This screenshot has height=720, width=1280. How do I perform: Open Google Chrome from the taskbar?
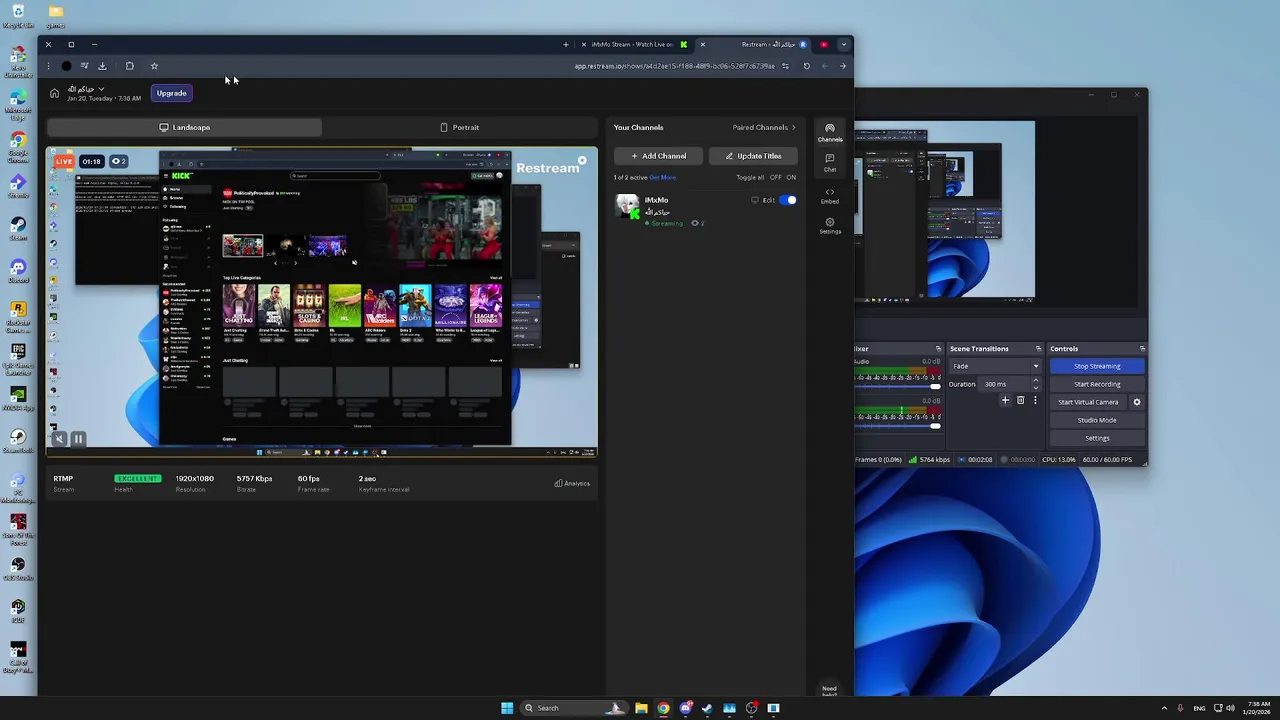pos(663,708)
